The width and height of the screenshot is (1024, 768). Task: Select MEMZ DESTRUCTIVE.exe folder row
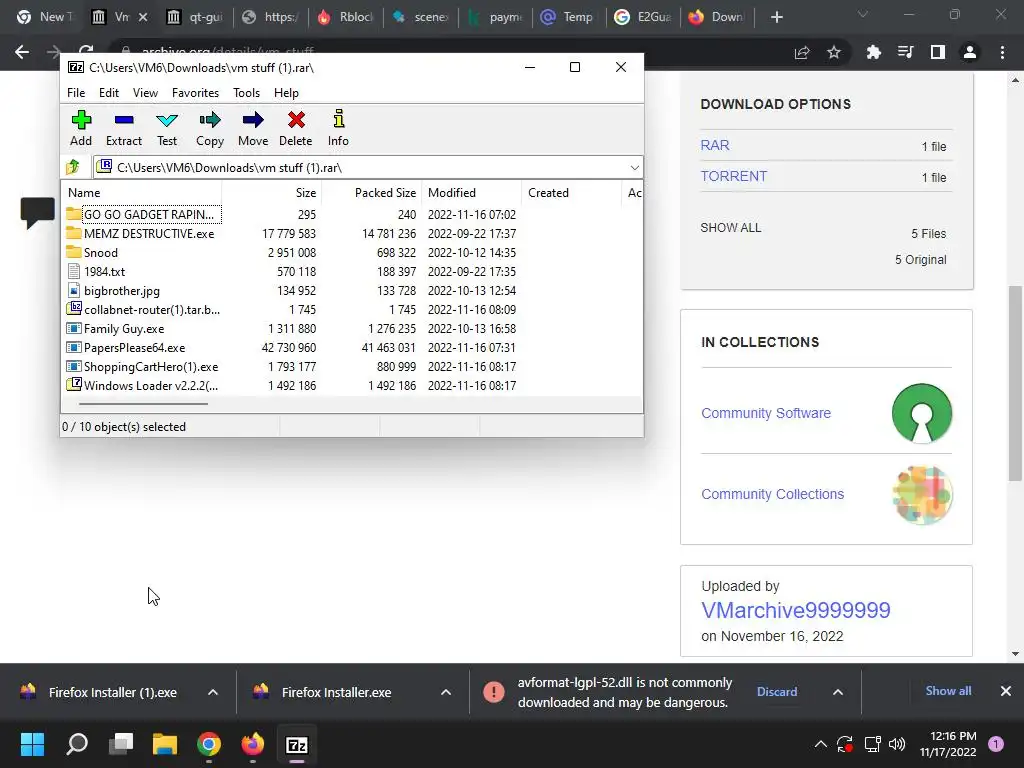point(351,234)
